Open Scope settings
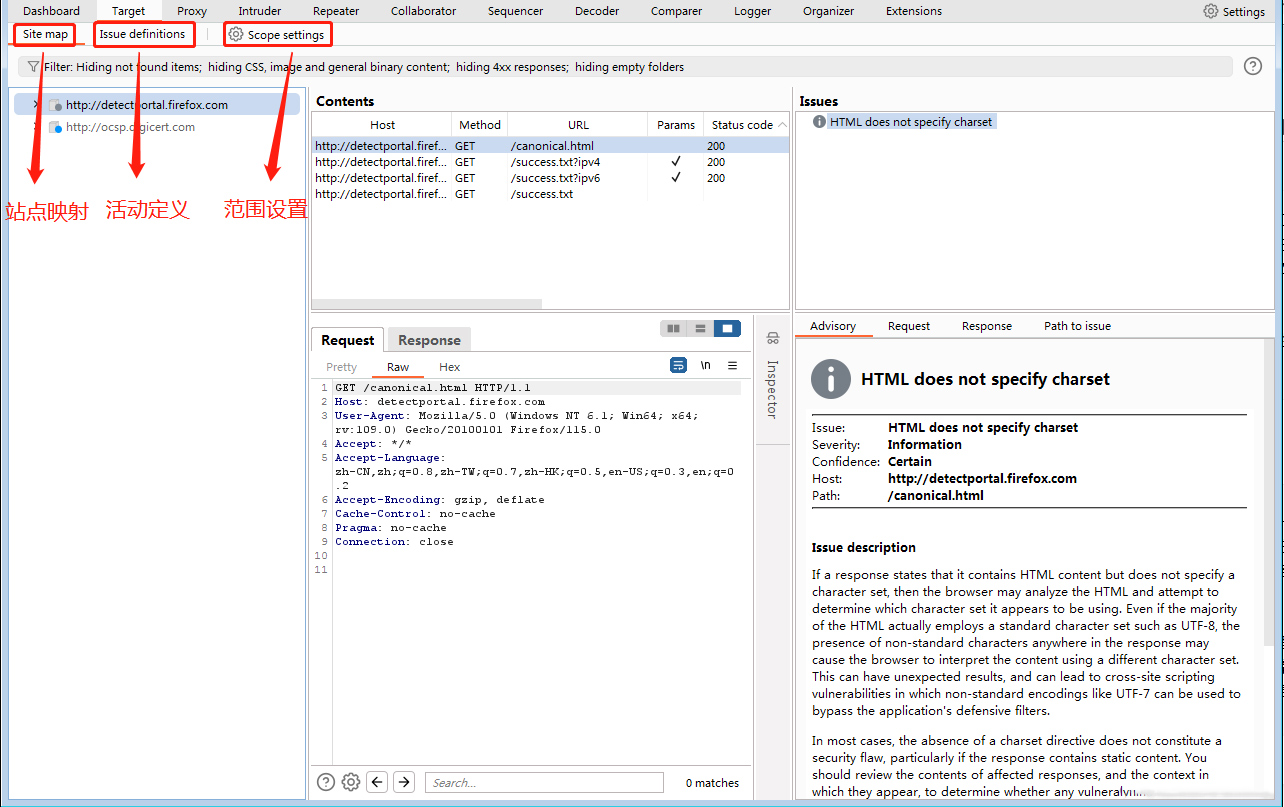 277,35
